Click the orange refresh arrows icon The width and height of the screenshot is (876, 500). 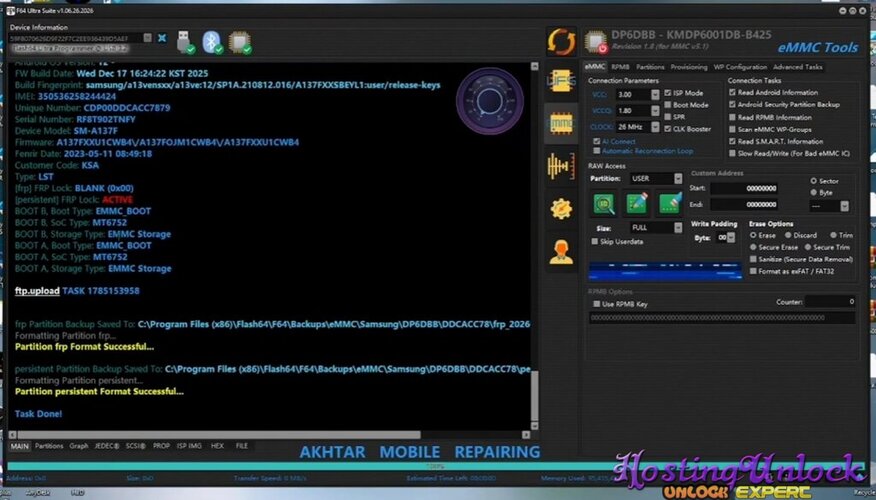561,41
